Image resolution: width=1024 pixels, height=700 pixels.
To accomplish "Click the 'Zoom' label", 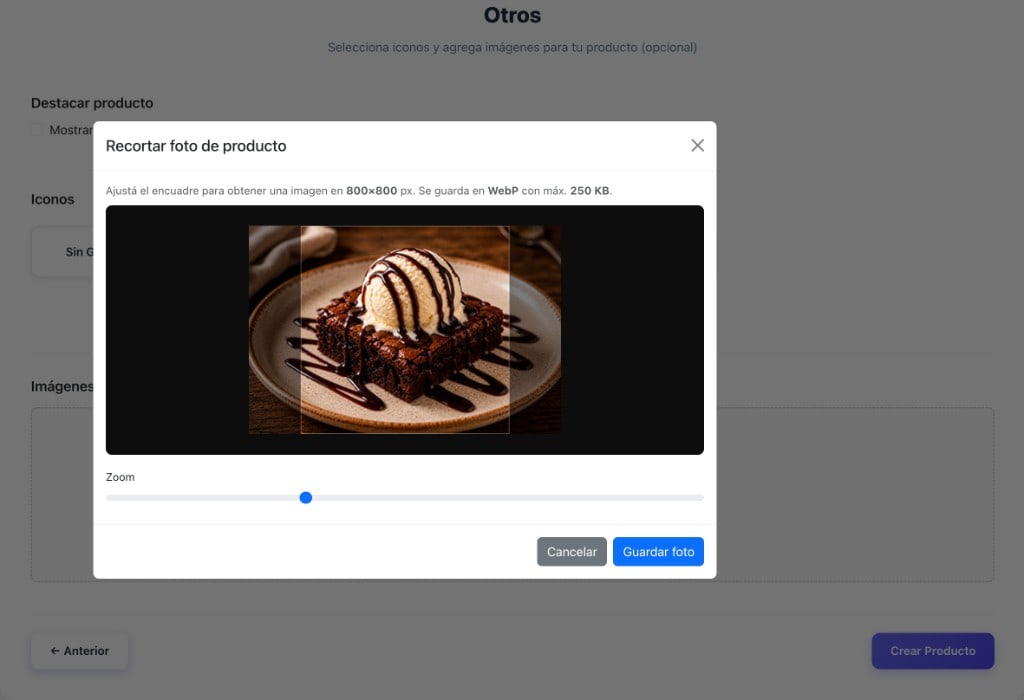I will (120, 477).
